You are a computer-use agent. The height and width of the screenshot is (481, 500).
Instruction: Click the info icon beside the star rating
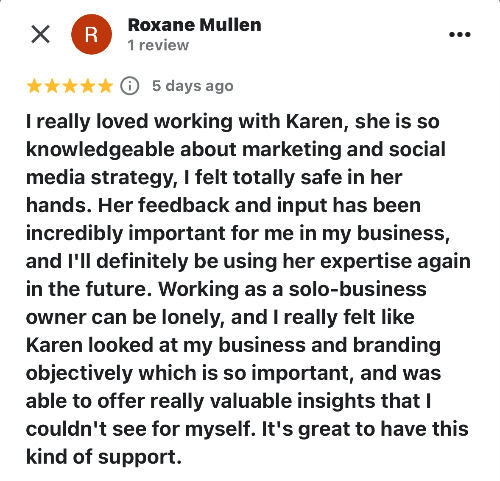click(x=130, y=86)
